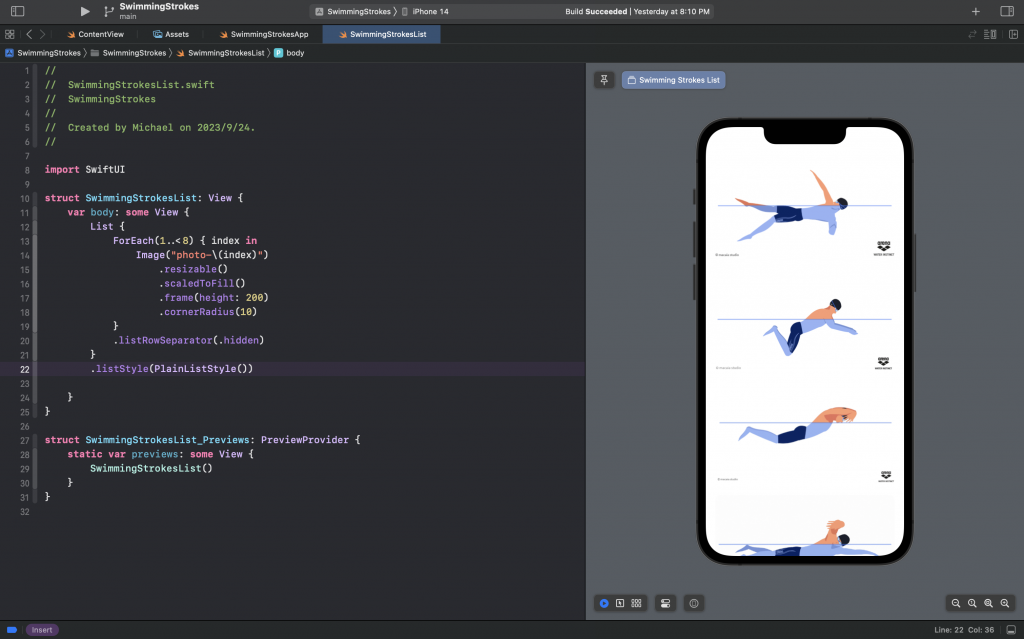Click the .listStyle(PlainListStyle()) line
Viewport: 1024px width, 639px height.
tap(172, 369)
